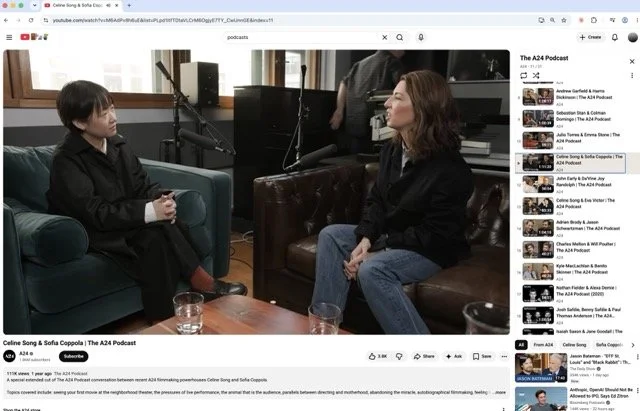Click the install/cast icon in address bar

coord(541,20)
